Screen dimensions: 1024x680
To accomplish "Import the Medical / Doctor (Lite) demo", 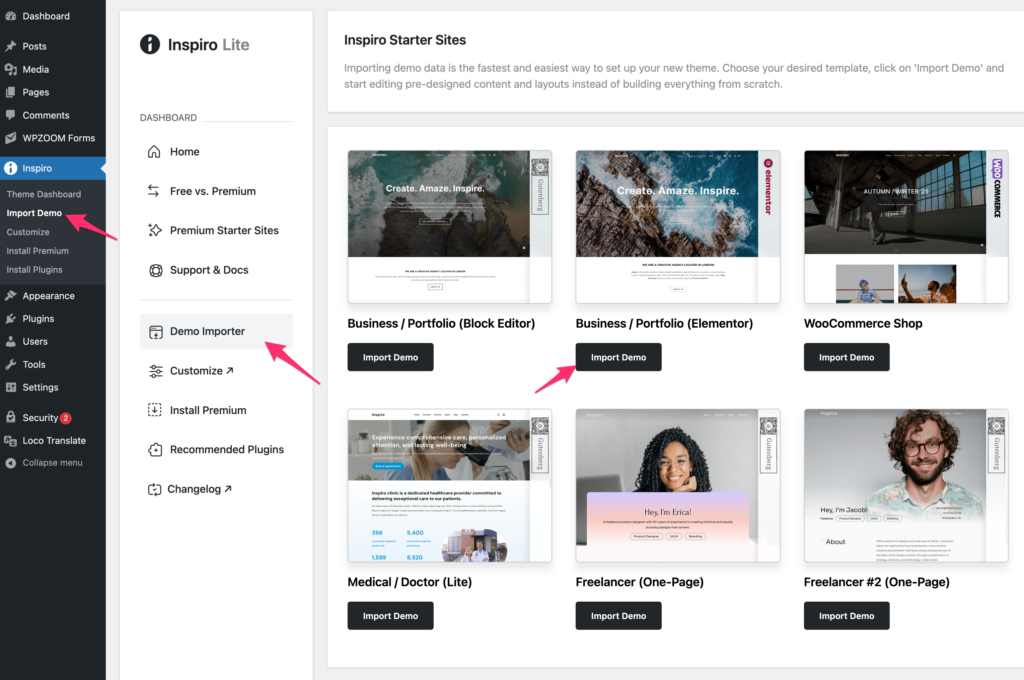I will [x=391, y=616].
